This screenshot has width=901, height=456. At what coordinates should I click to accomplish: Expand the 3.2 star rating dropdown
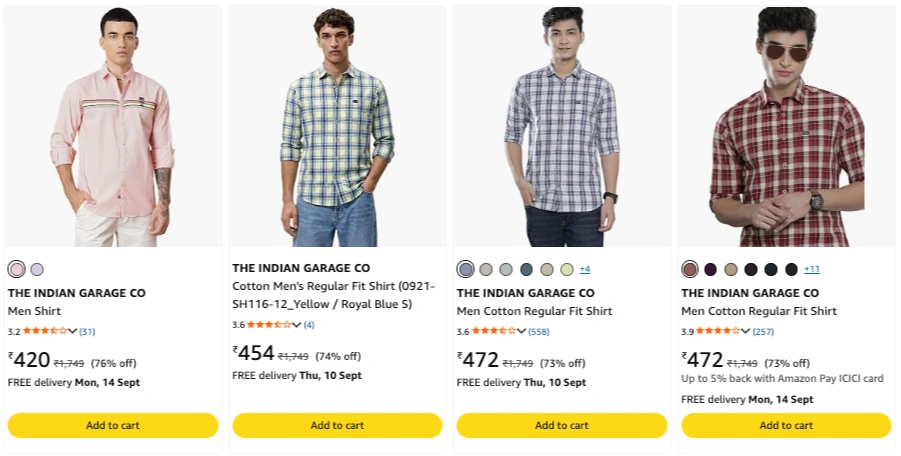(72, 331)
